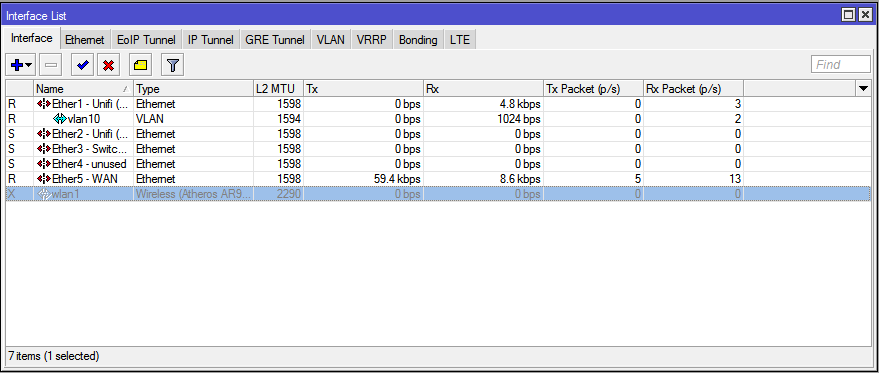Sort by the Name column header
Image resolution: width=879 pixels, height=373 pixels.
coord(84,89)
